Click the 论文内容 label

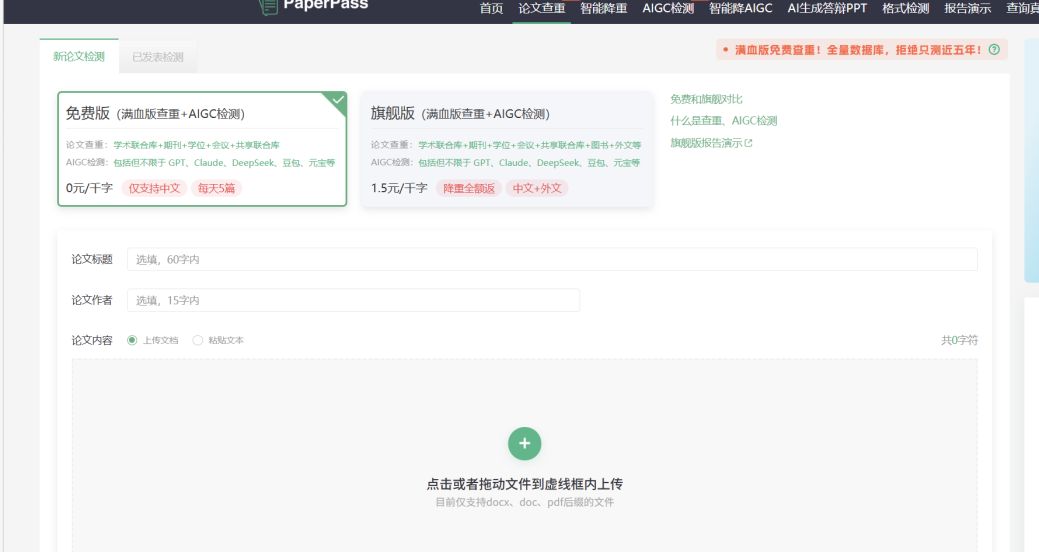(x=92, y=340)
